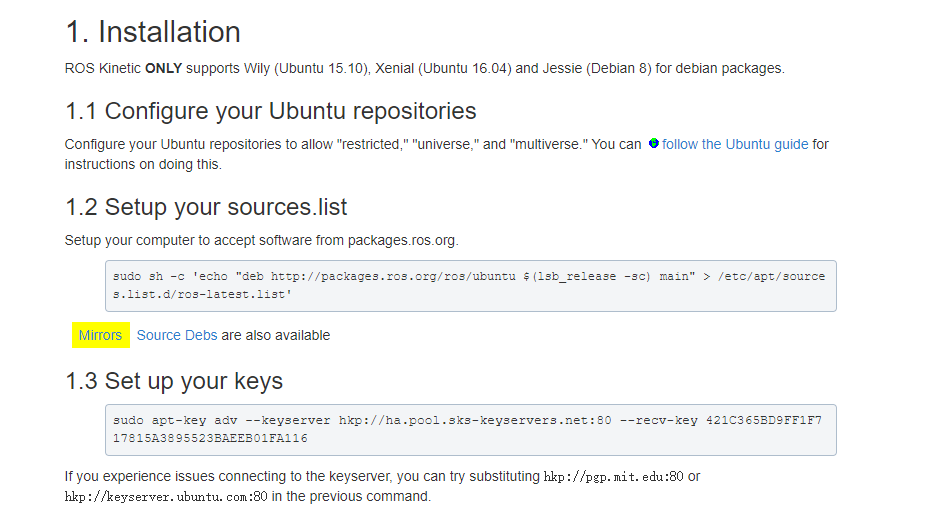Screen dimensions: 946x513
Task: Open the highlighted Mirrors link
Action: tap(100, 335)
